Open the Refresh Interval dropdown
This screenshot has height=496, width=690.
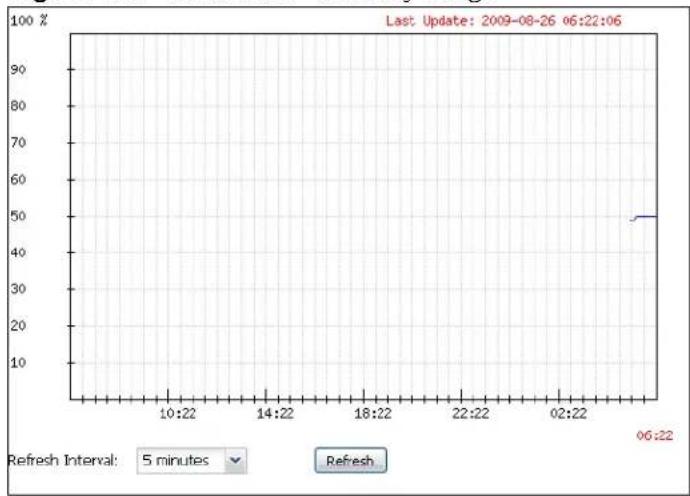tap(191, 461)
